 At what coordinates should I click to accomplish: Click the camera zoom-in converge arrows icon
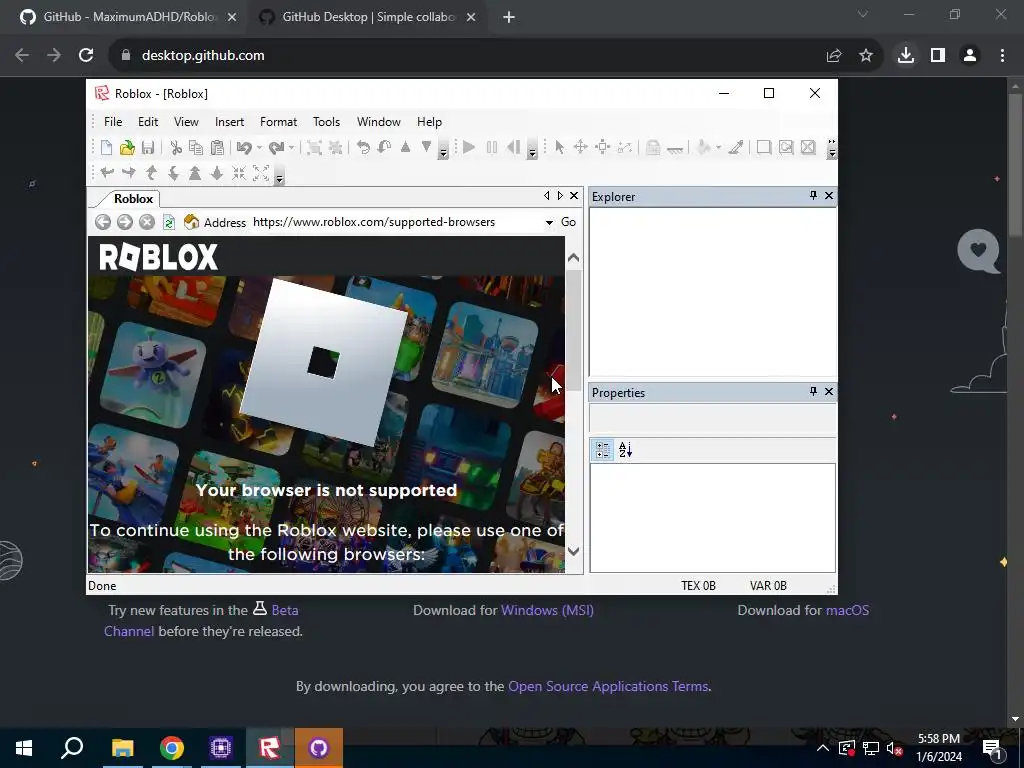point(239,173)
